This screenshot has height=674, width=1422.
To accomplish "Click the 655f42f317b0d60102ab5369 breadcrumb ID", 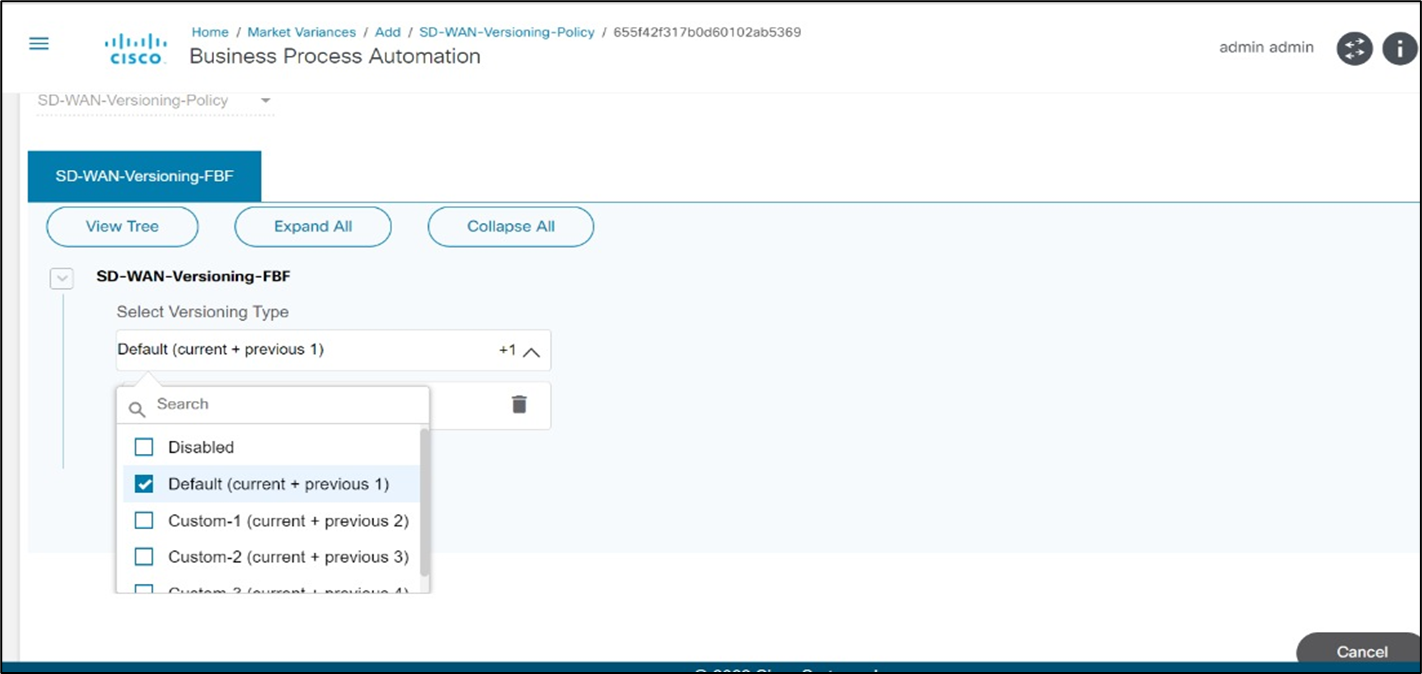I will tap(707, 32).
